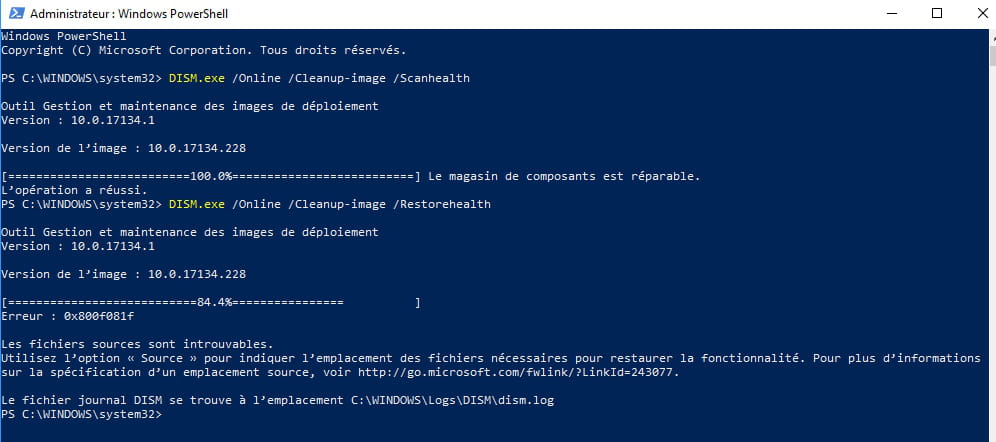Click the C:\WINDOWS\Logs\DISM\dism.log path
The image size is (996, 442).
point(452,400)
